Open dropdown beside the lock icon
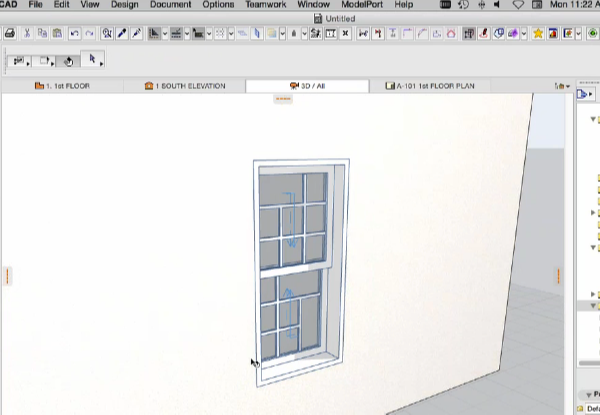 pos(304,34)
